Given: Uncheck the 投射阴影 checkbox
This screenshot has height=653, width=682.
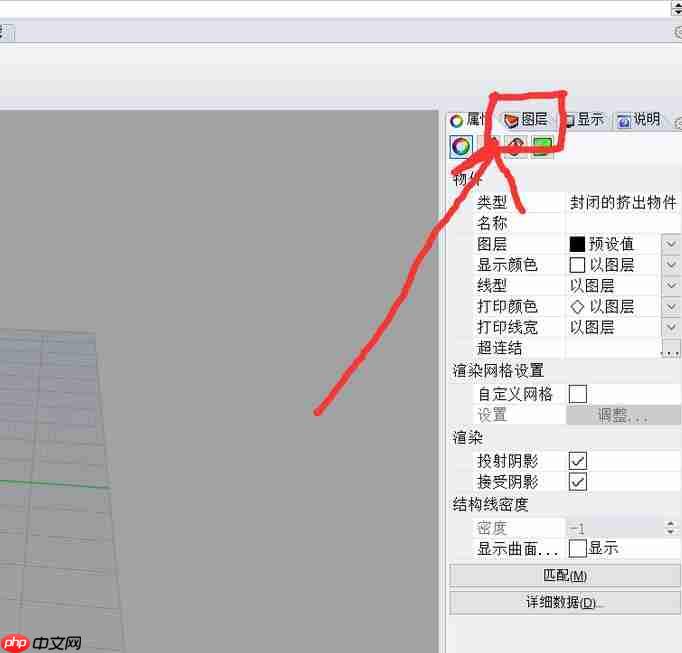Looking at the screenshot, I should coord(578,461).
